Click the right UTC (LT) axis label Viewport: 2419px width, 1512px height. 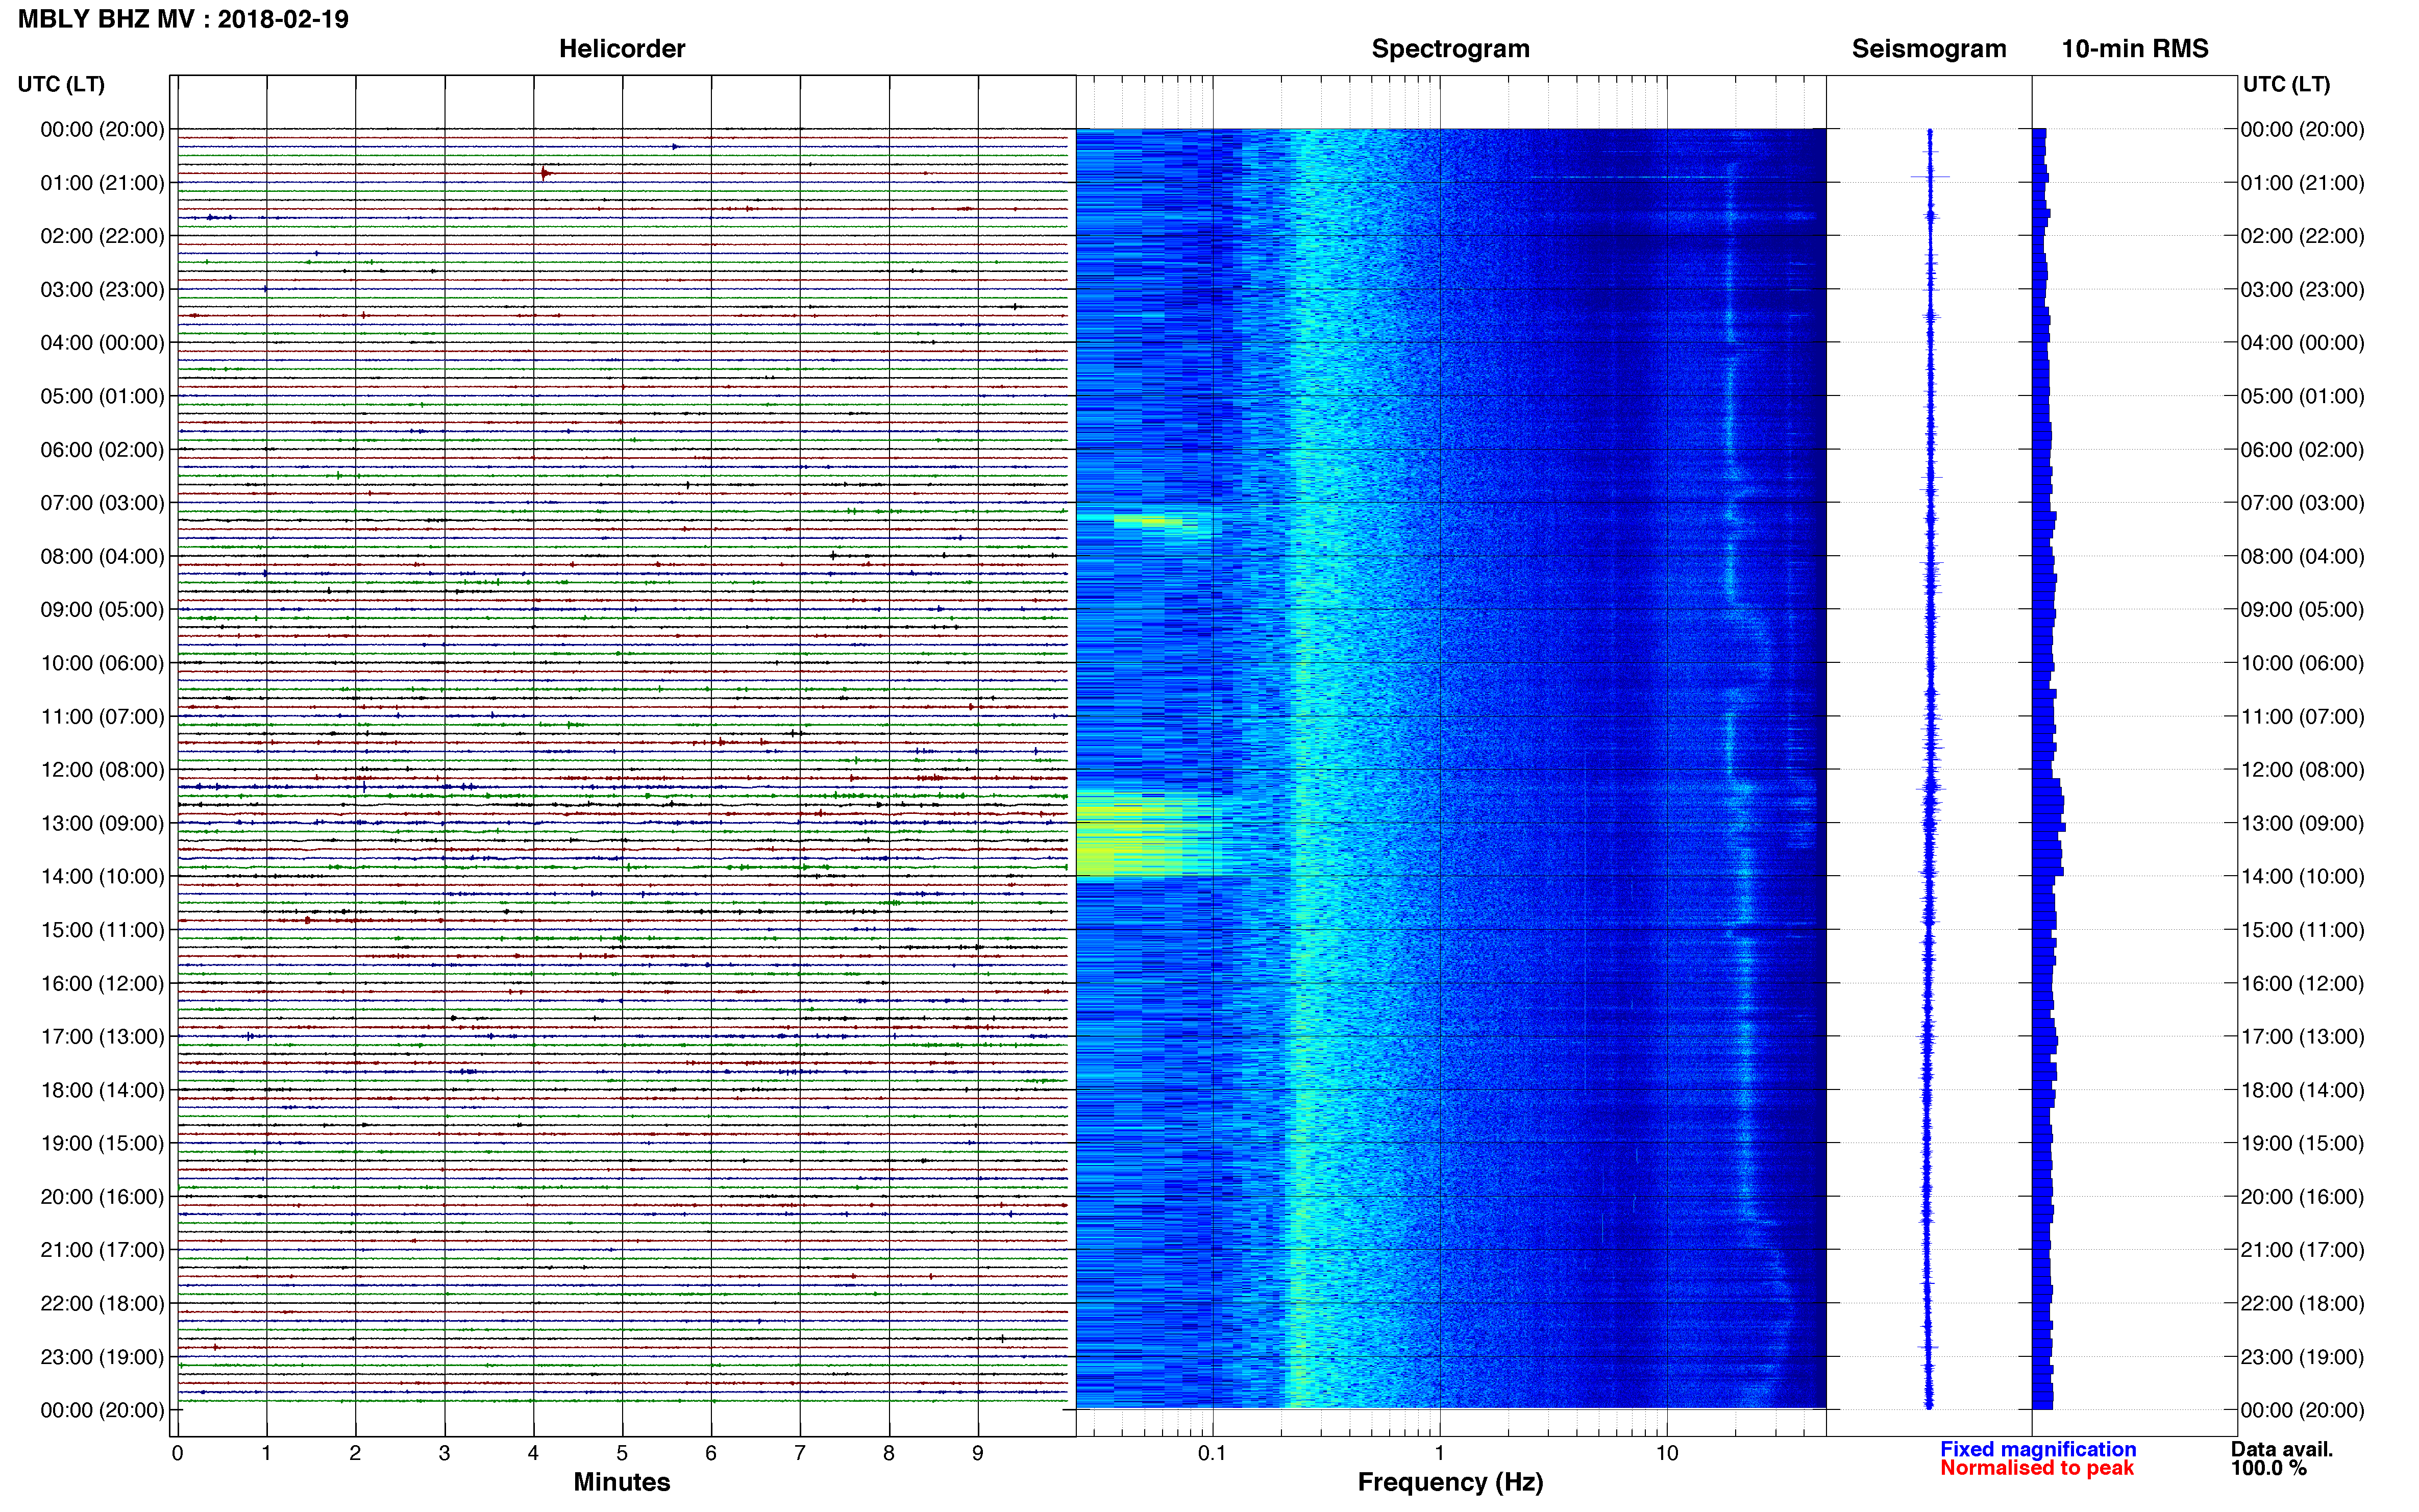click(2286, 84)
